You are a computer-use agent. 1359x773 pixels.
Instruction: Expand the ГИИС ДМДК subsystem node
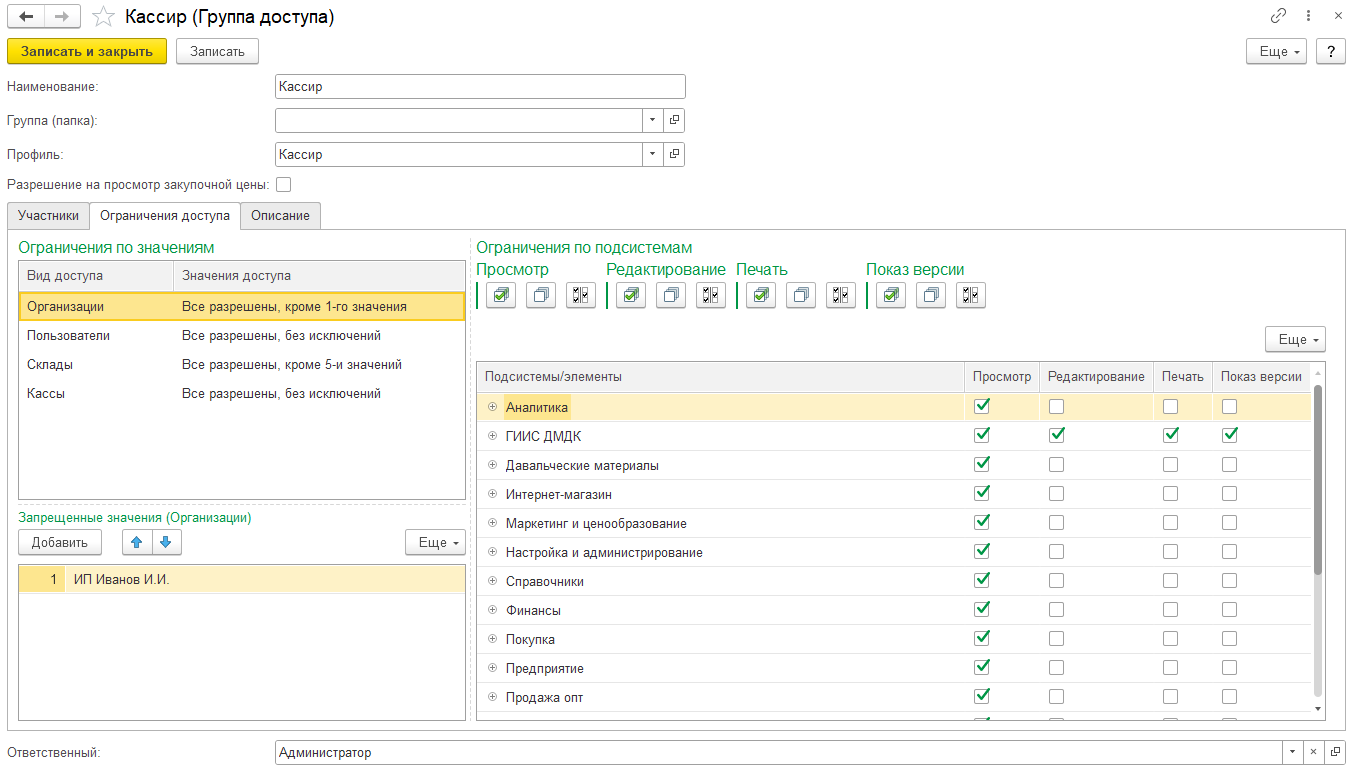492,436
